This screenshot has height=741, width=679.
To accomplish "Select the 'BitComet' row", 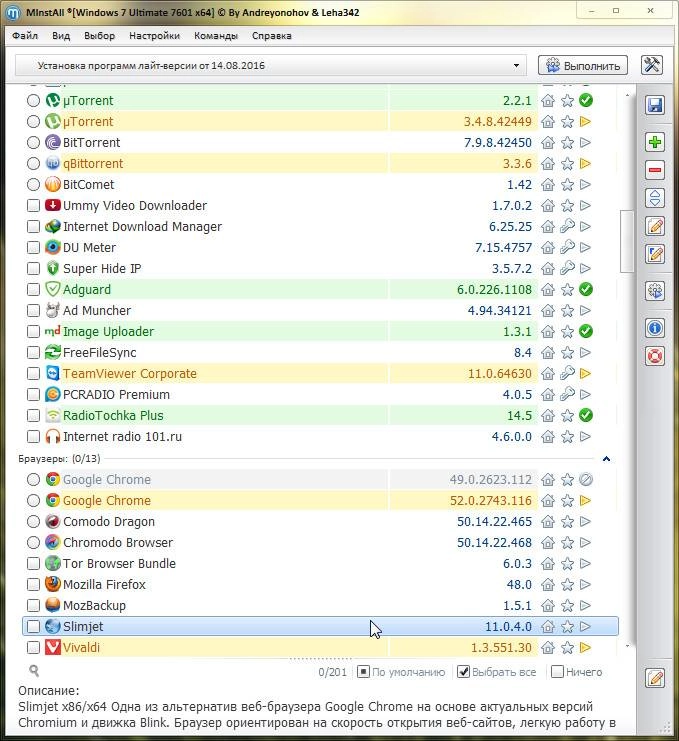I will pos(320,185).
